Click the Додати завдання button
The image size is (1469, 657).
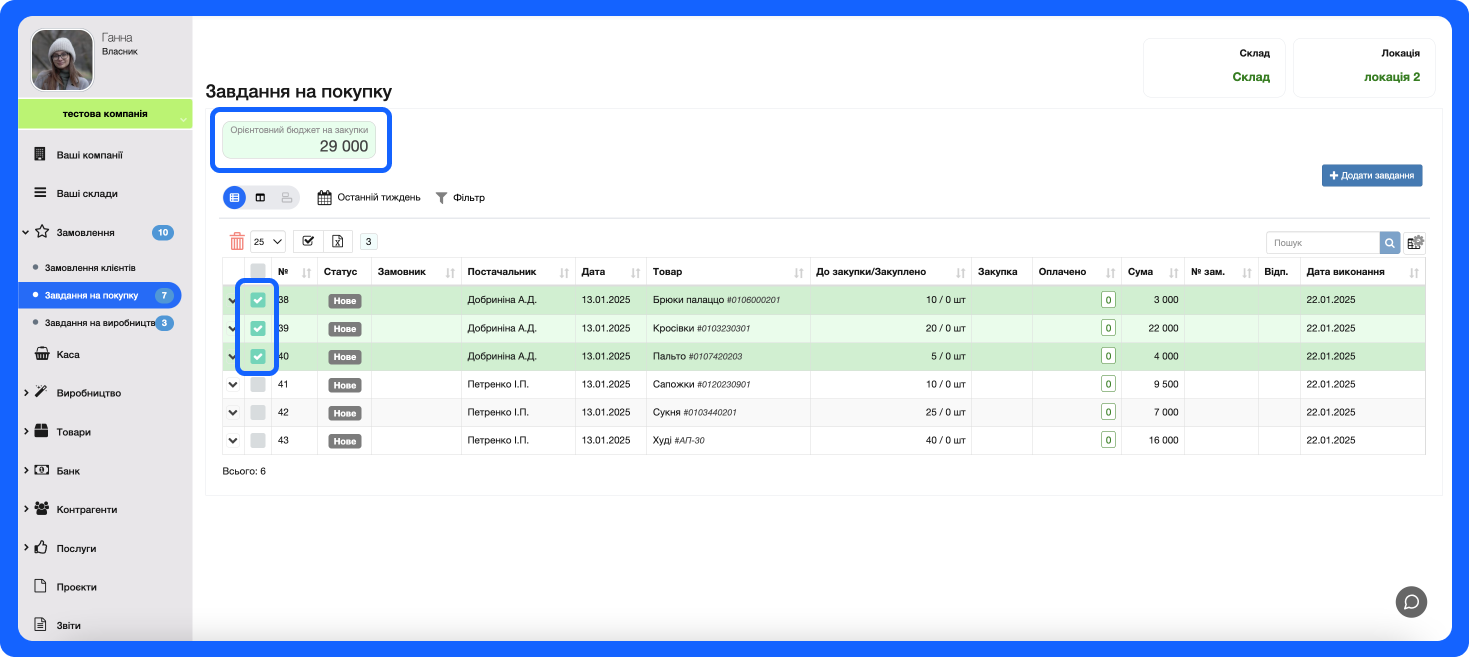1371,175
